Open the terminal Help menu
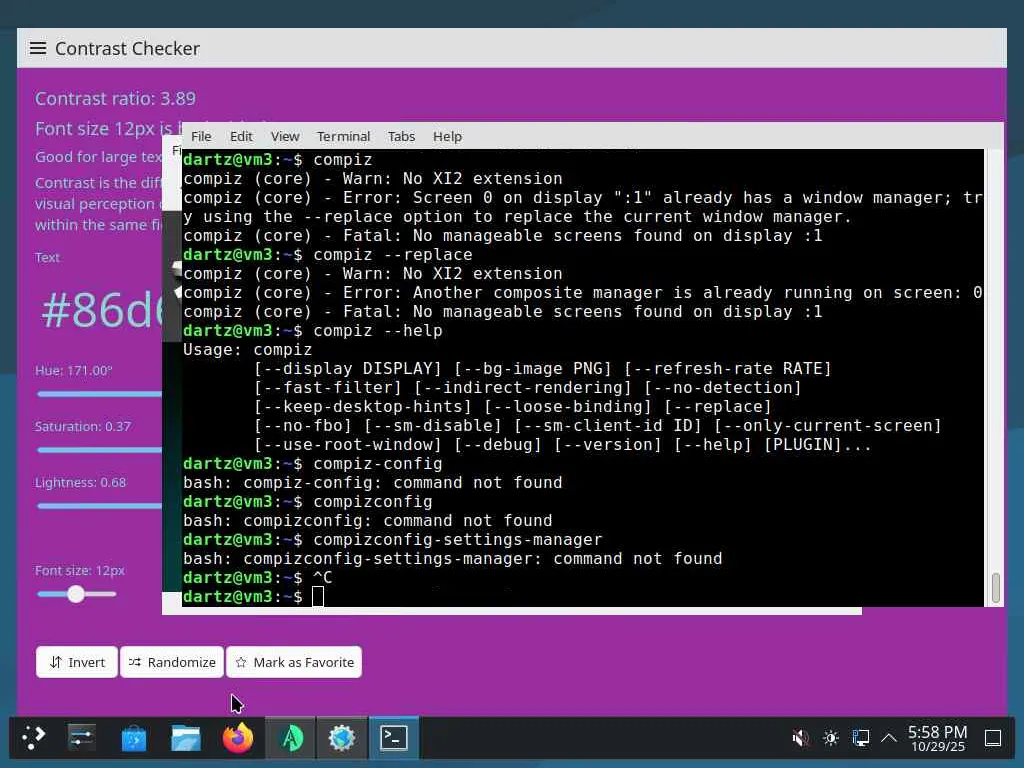The width and height of the screenshot is (1024, 768). pyautogui.click(x=447, y=136)
